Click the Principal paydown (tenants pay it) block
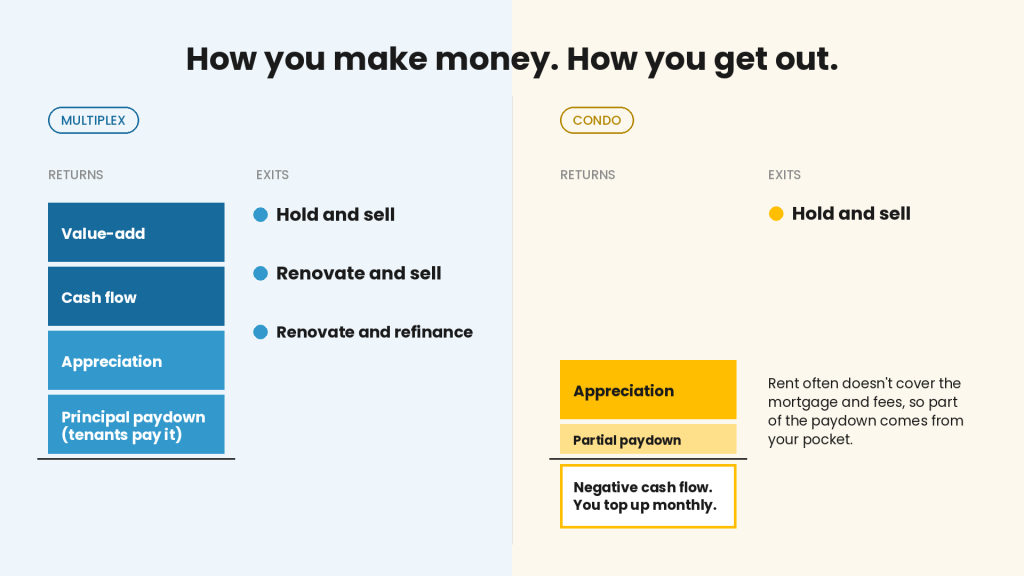The image size is (1024, 576). pyautogui.click(x=136, y=424)
